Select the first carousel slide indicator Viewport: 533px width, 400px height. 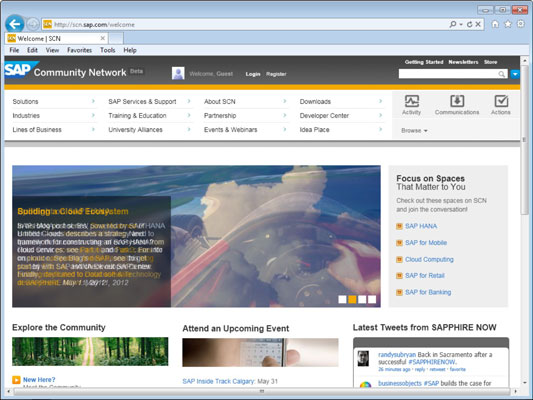pos(342,299)
